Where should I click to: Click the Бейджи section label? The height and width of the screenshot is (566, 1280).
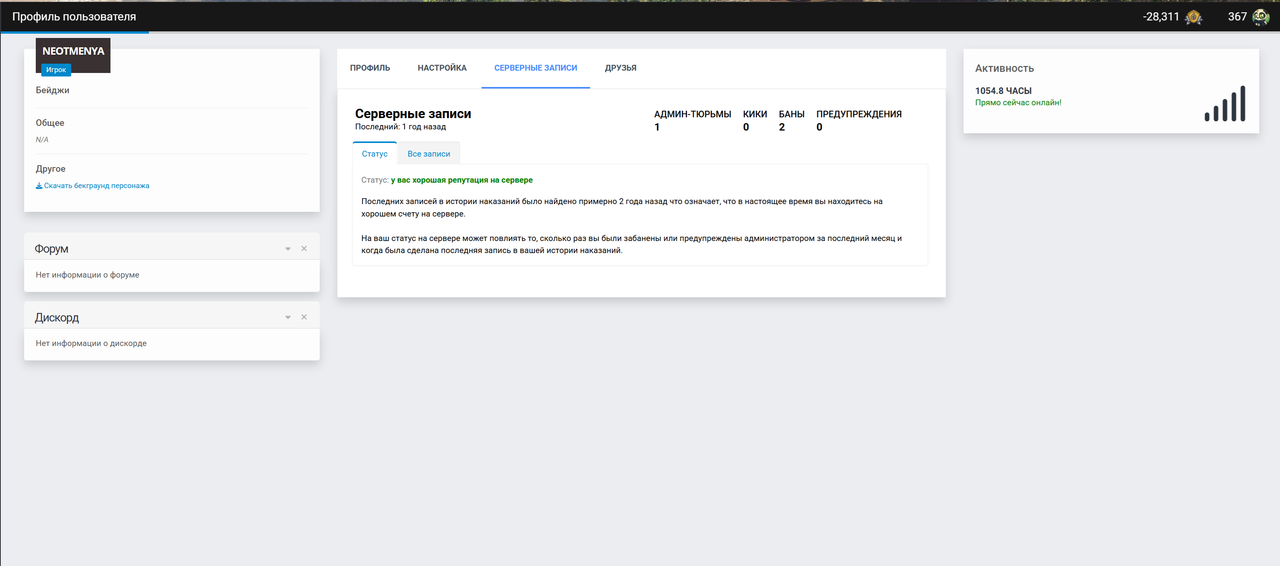(52, 90)
